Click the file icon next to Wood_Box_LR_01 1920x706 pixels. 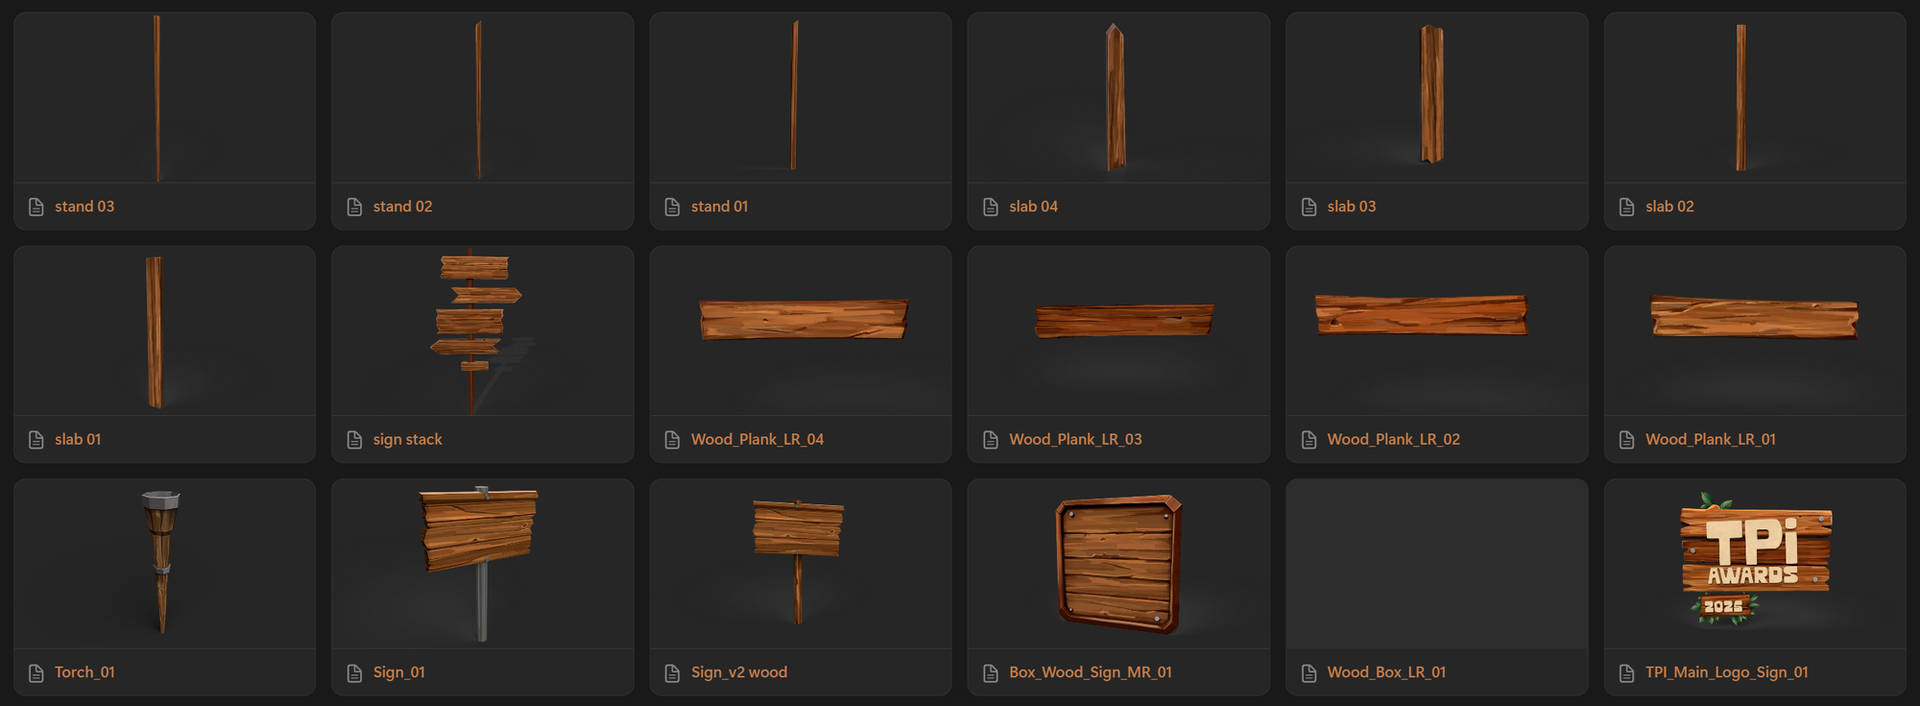[1308, 673]
